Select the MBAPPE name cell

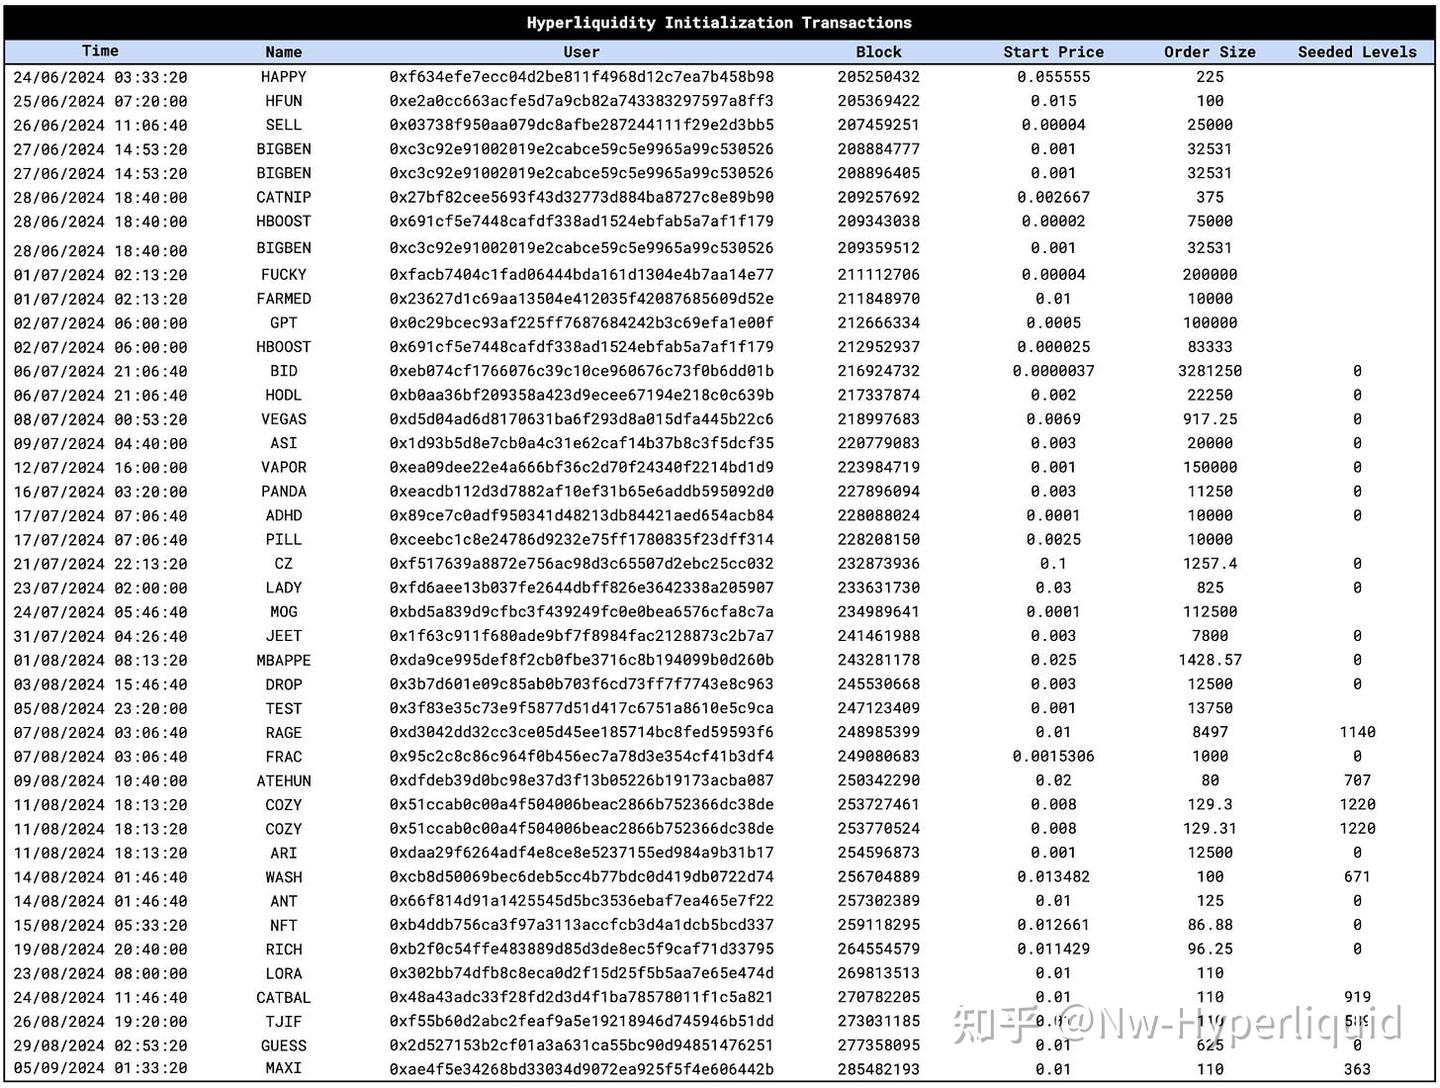click(284, 661)
